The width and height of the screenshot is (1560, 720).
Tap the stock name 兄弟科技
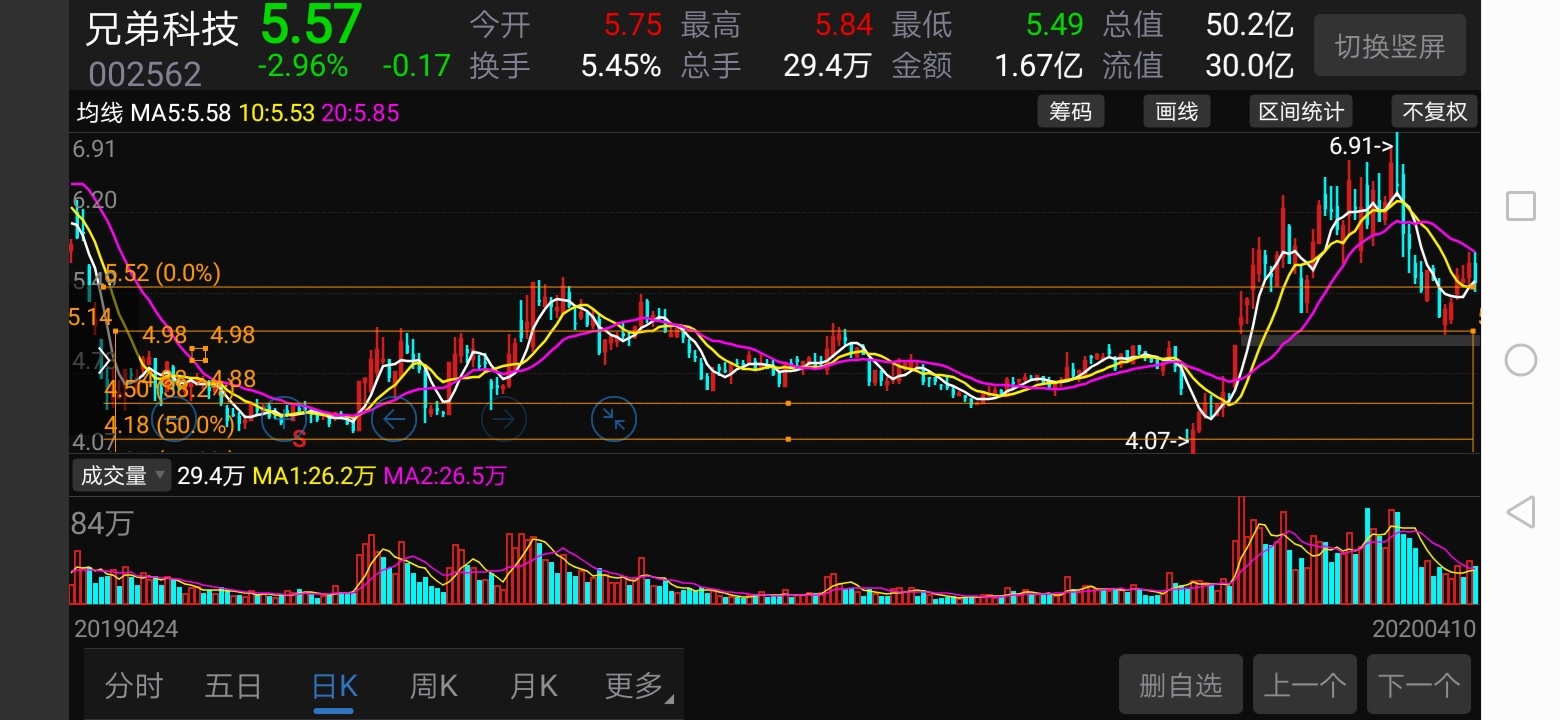(162, 28)
